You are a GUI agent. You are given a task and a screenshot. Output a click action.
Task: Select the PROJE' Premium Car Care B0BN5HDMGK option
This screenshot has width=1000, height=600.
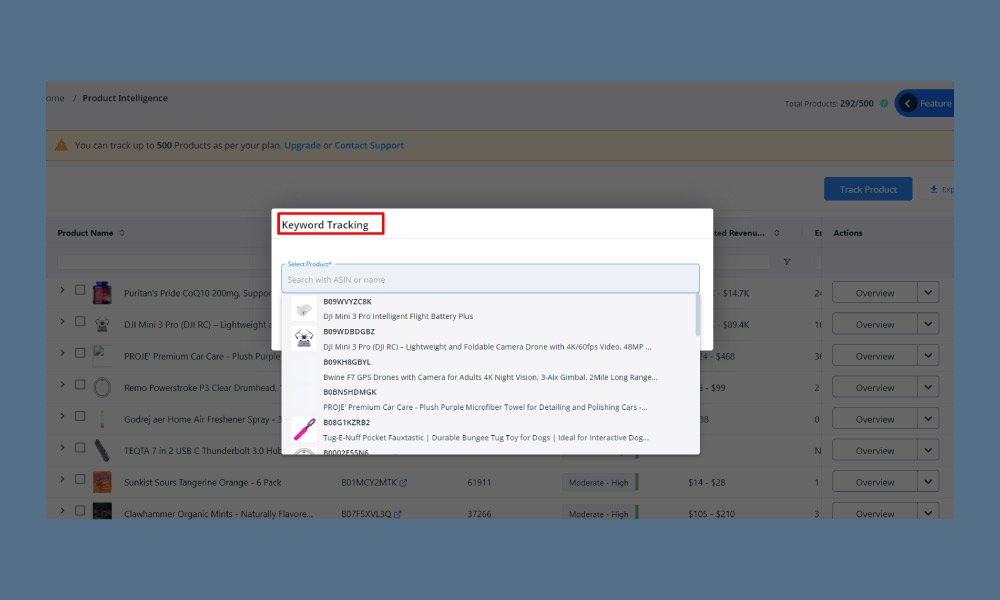point(490,399)
